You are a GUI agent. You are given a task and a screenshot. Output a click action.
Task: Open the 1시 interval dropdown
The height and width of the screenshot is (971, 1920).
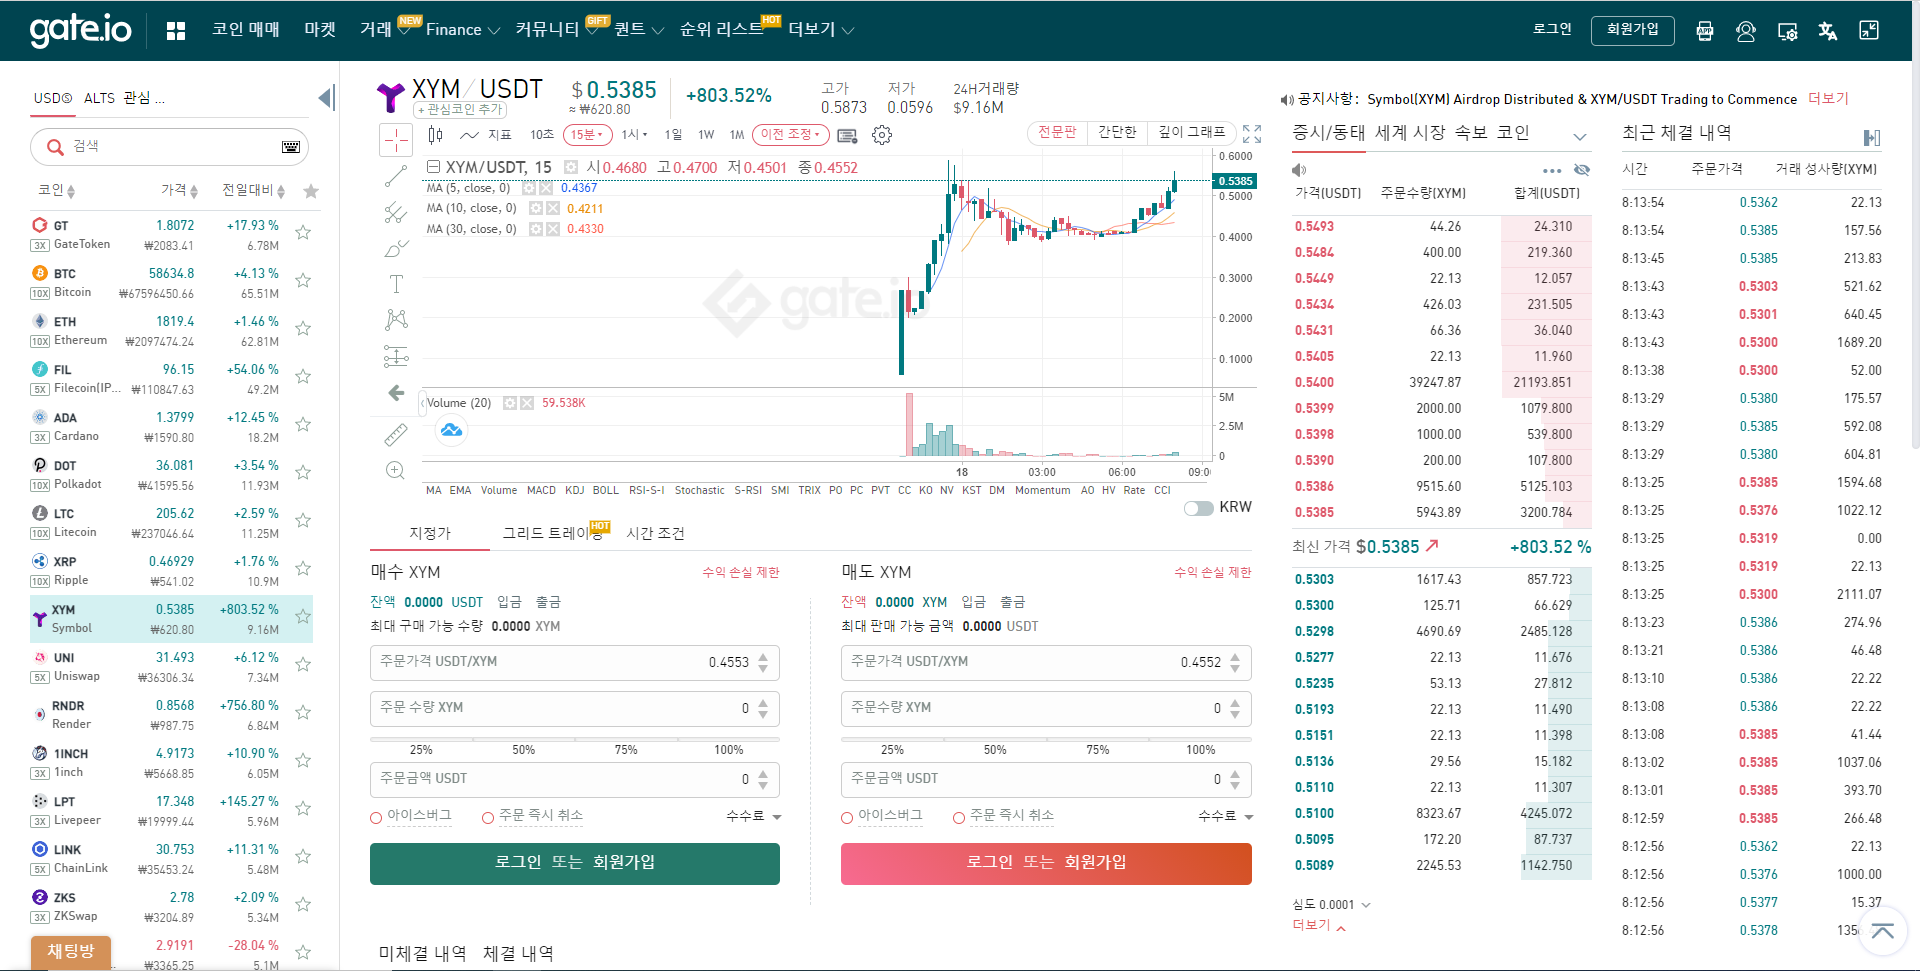634,134
